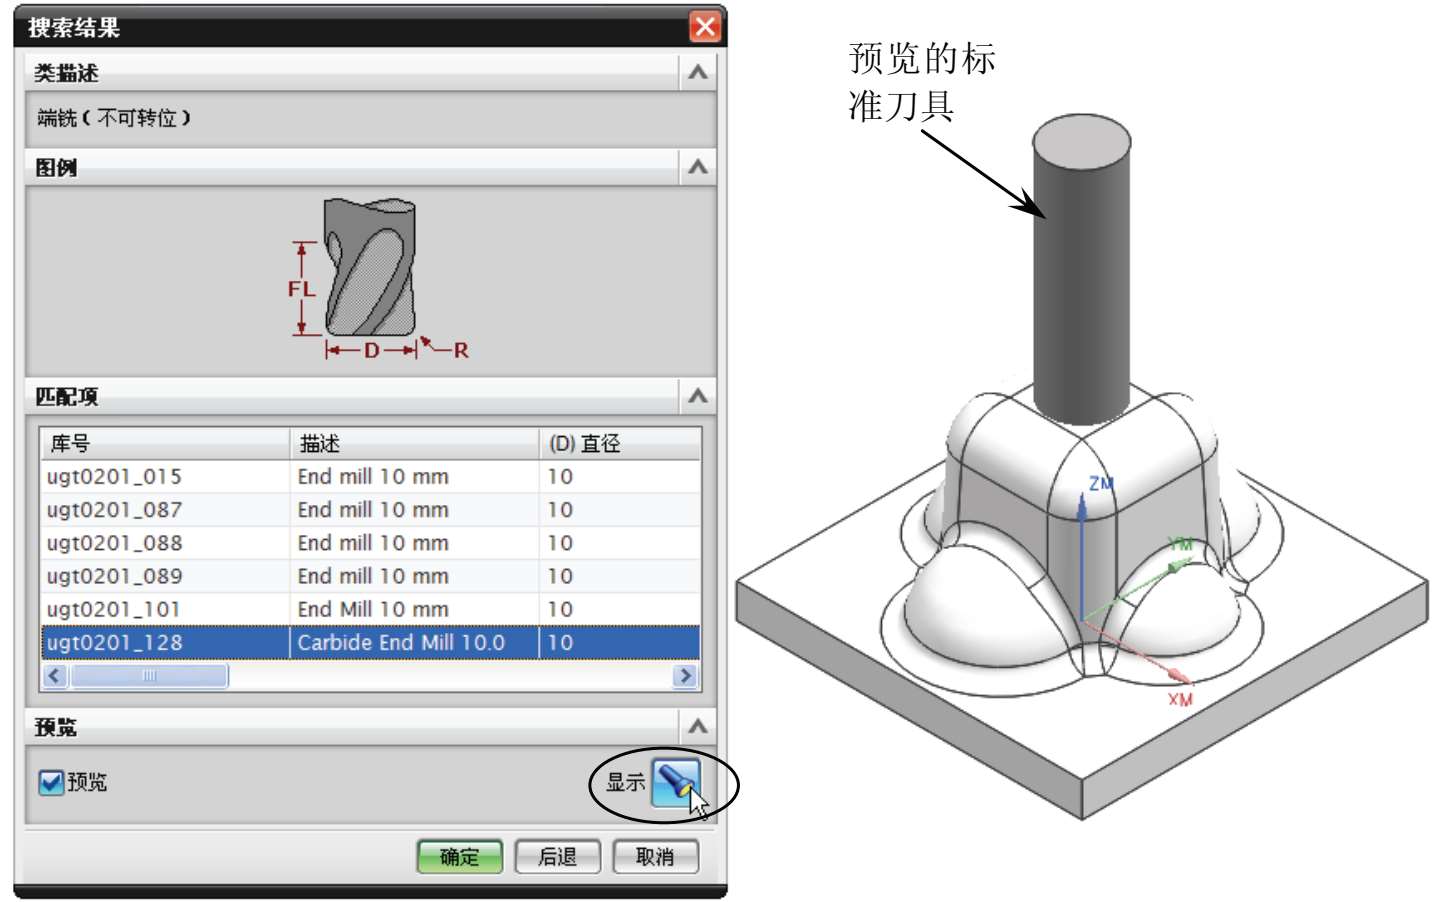This screenshot has height=902, width=1449.
Task: Collapse the 类描述 section
Action: [697, 73]
